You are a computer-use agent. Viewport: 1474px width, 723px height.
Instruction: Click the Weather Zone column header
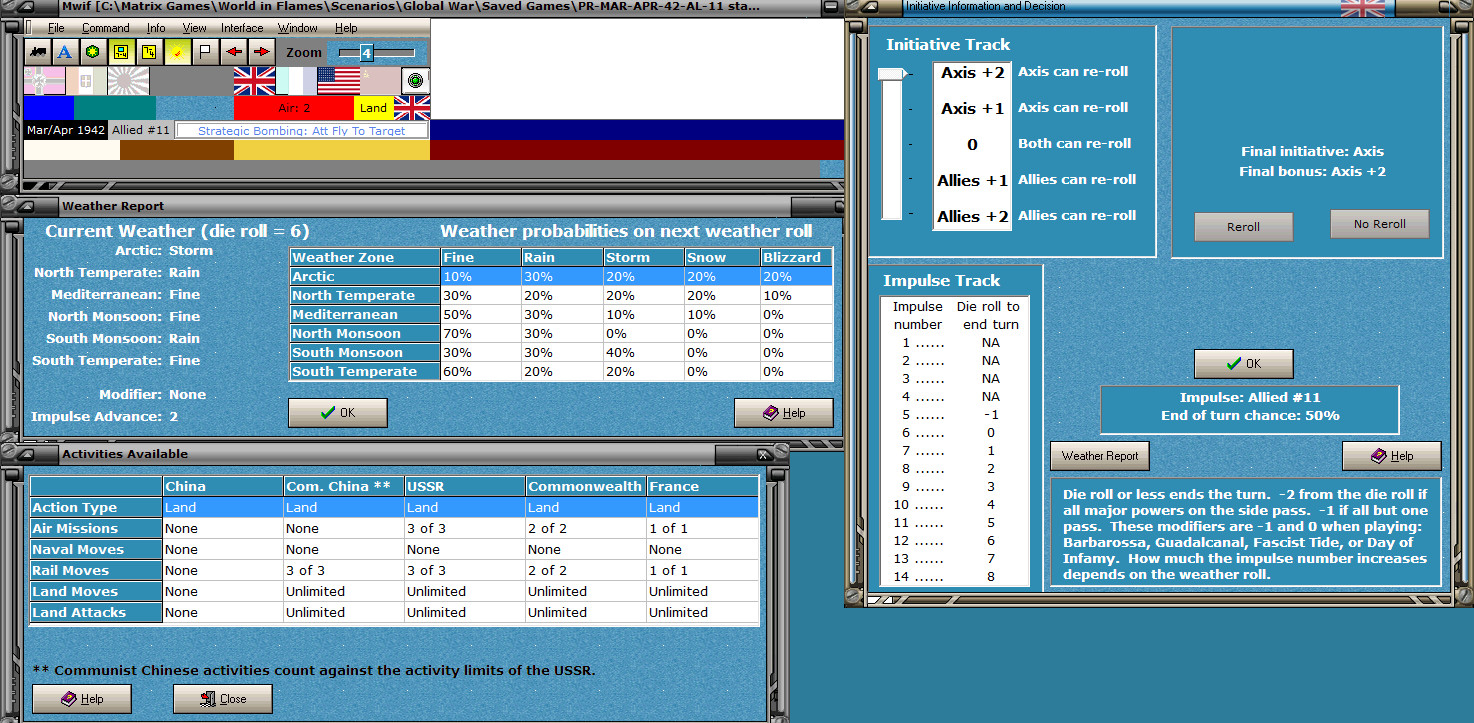click(365, 258)
